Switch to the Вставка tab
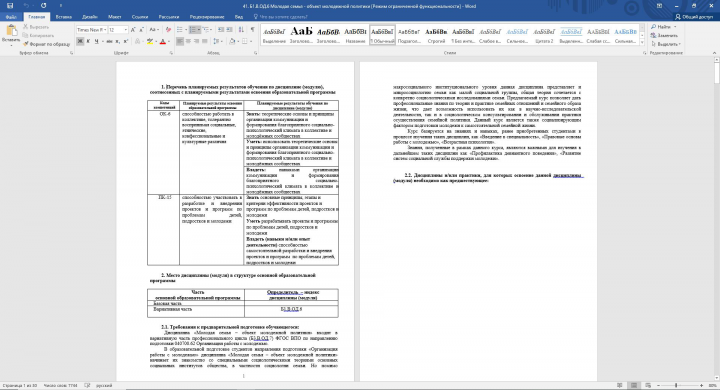 63,17
